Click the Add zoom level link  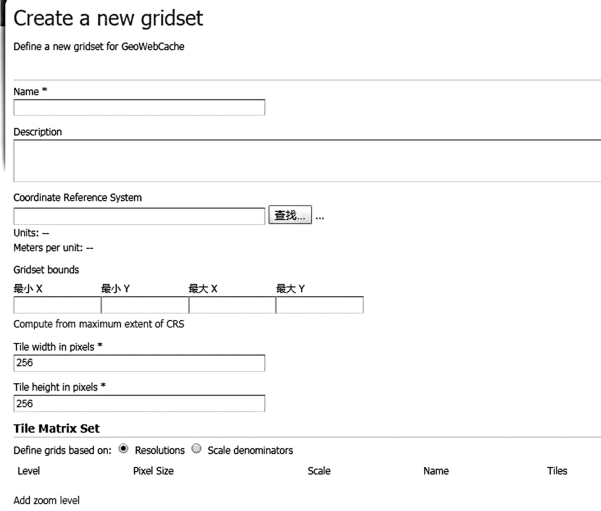46,498
